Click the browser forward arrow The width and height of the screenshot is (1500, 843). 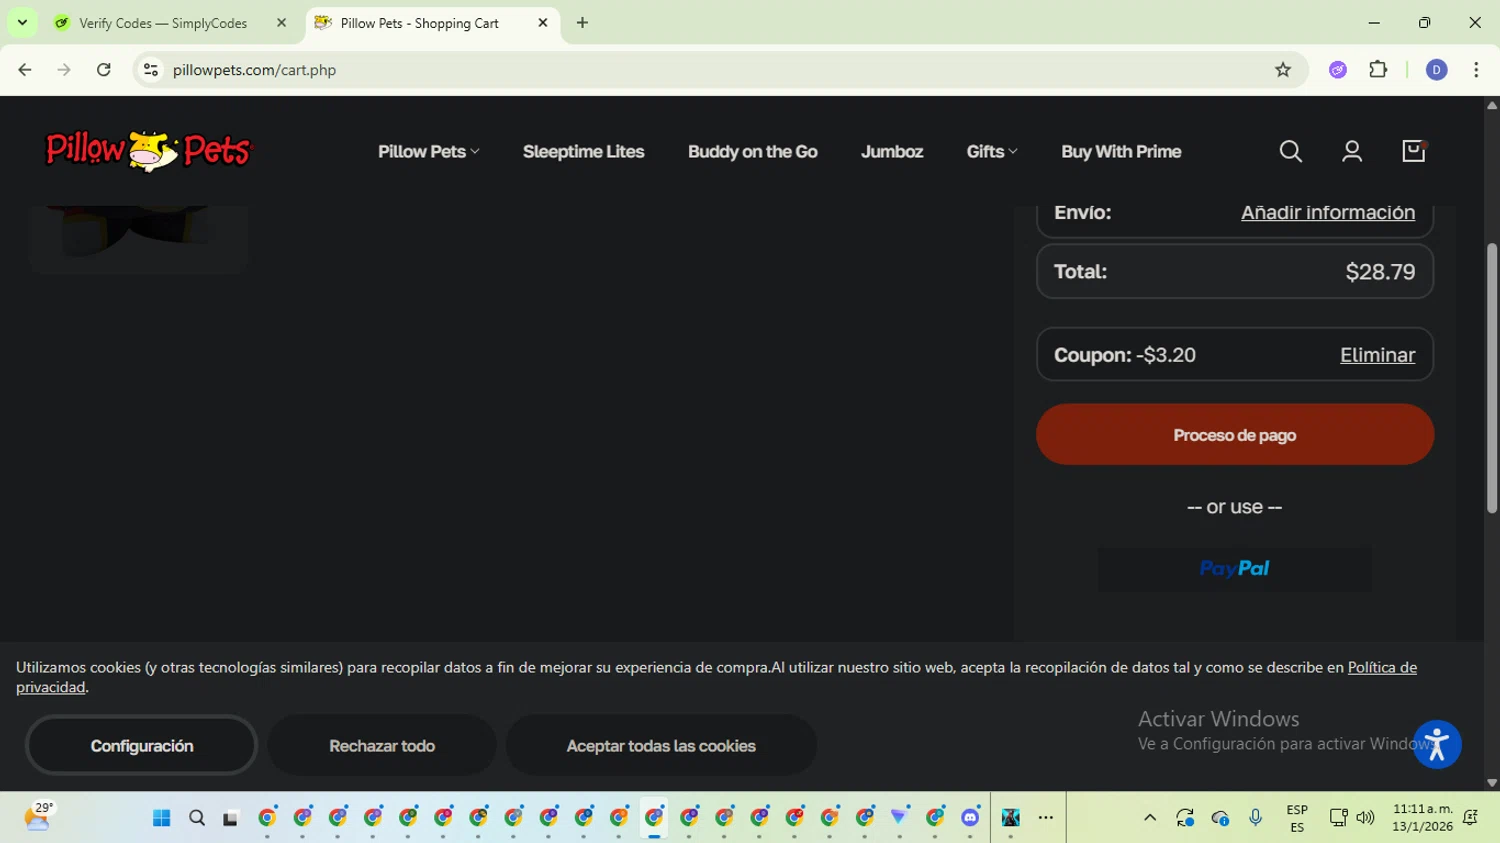click(x=64, y=70)
